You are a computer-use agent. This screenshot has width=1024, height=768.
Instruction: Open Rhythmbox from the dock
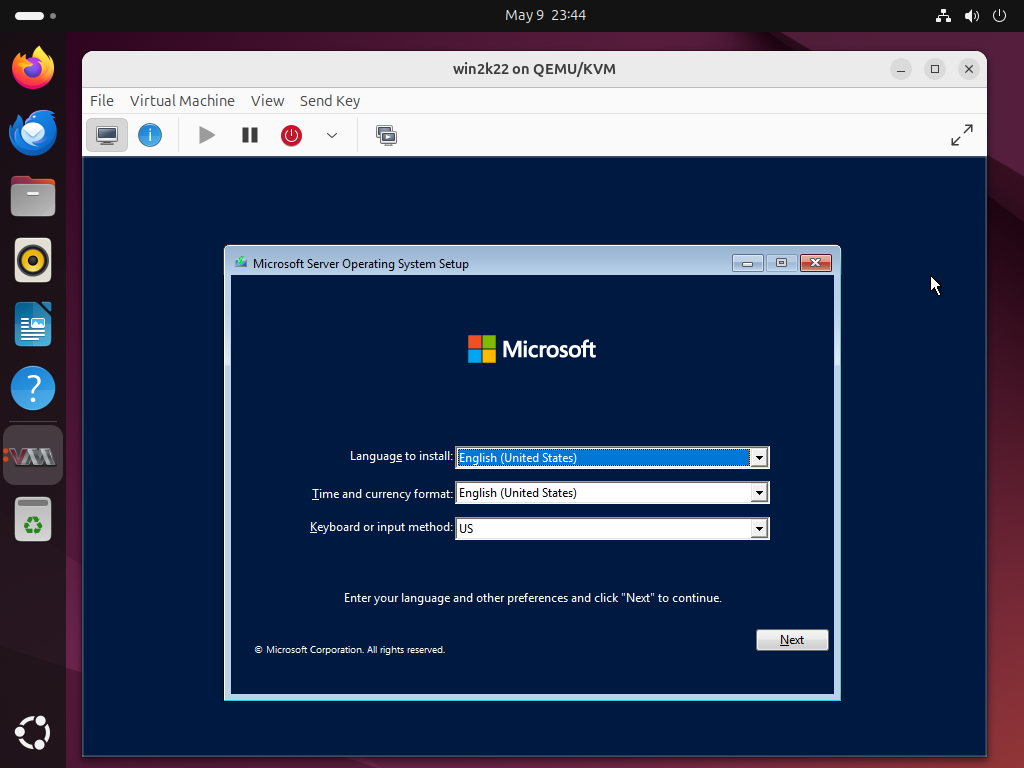33,260
